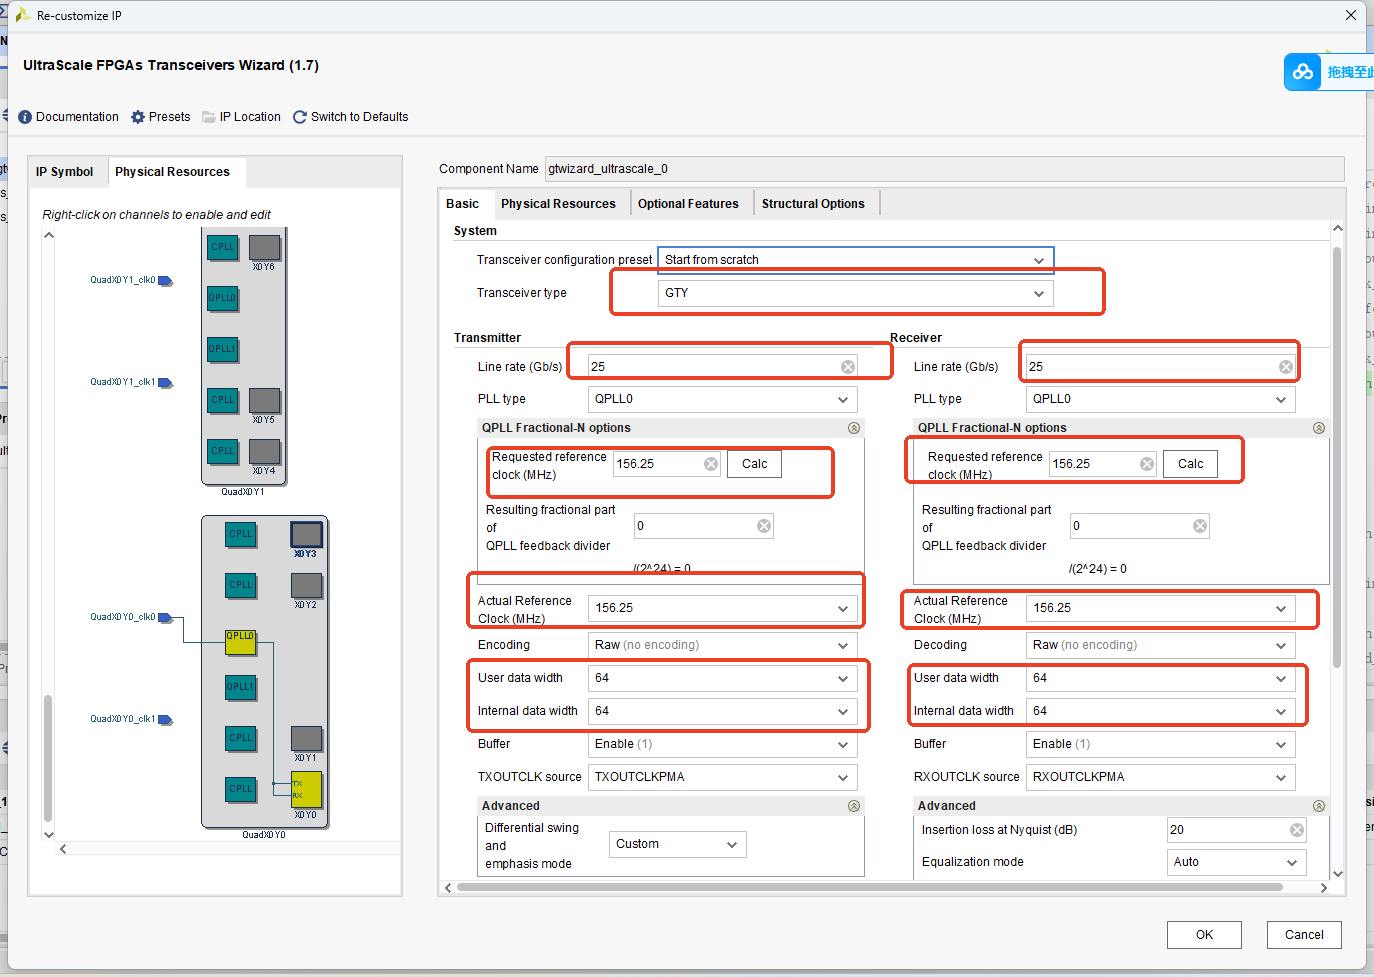Click the Presets gear icon
The height and width of the screenshot is (977, 1374).
138,117
